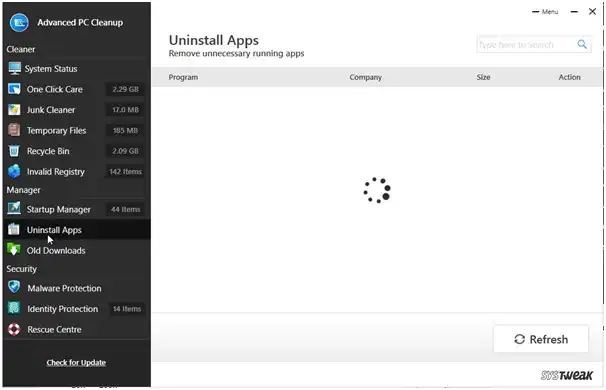Click the refresh arrows icon
Image resolution: width=606 pixels, height=390 pixels.
[519, 339]
